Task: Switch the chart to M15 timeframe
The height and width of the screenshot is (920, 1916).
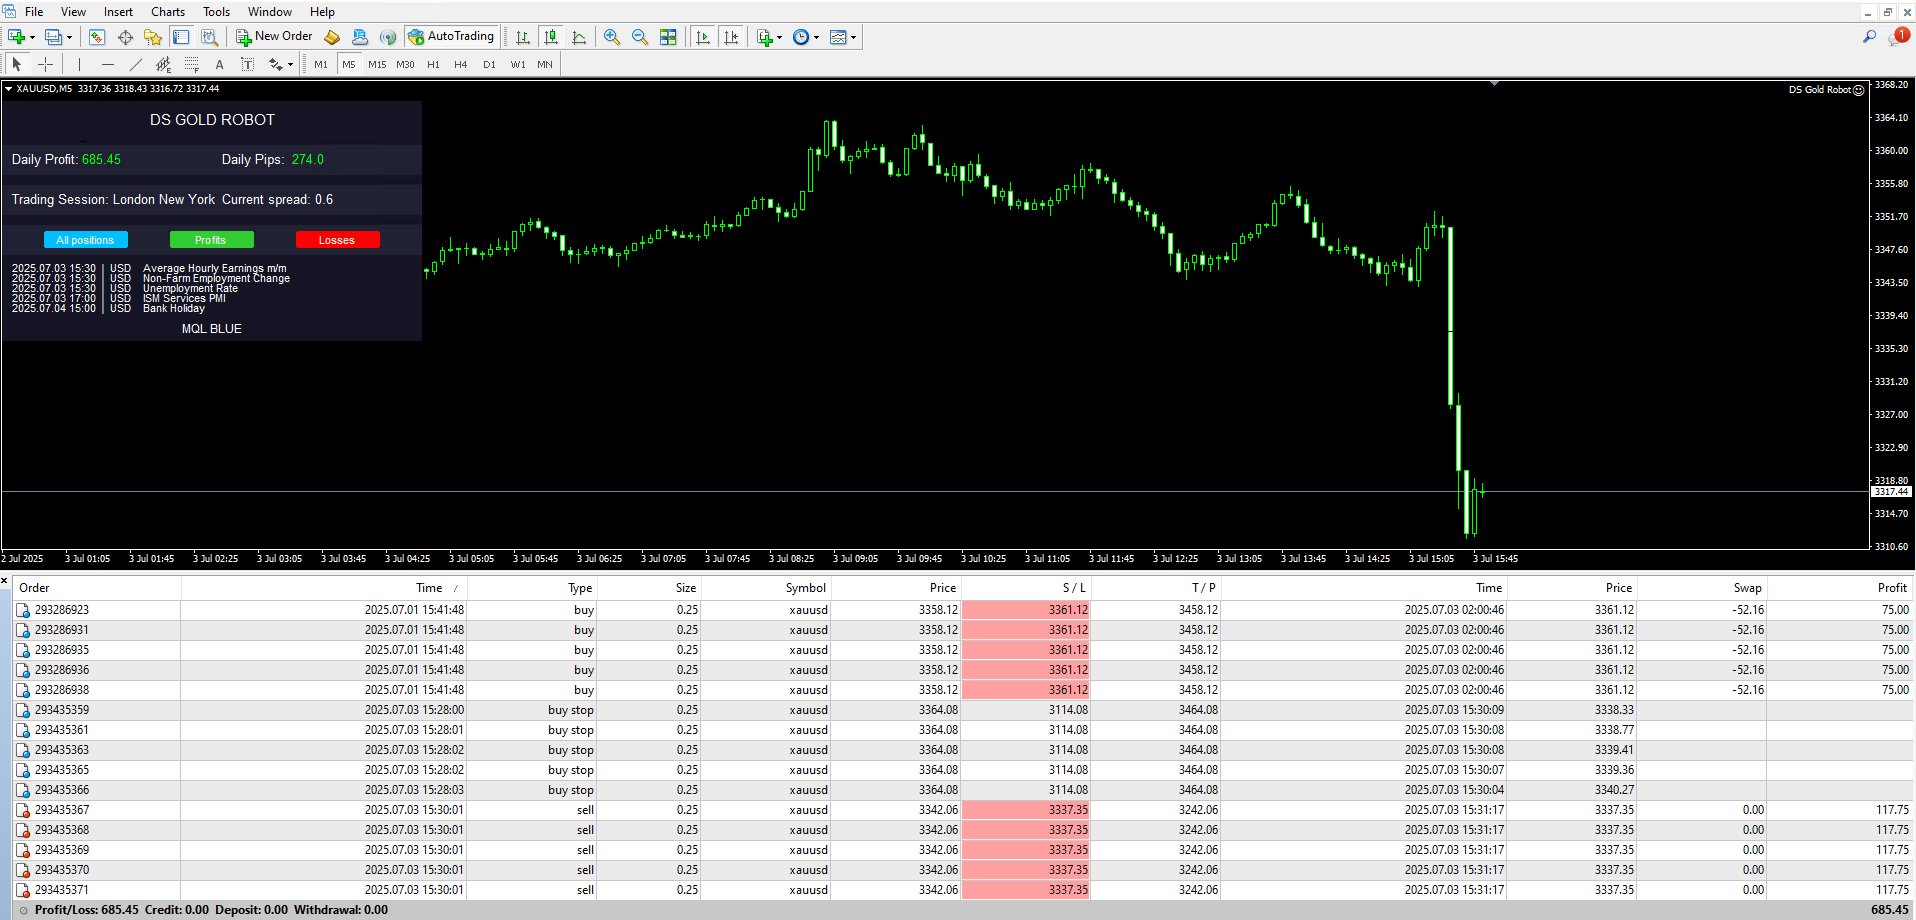Action: pyautogui.click(x=377, y=63)
